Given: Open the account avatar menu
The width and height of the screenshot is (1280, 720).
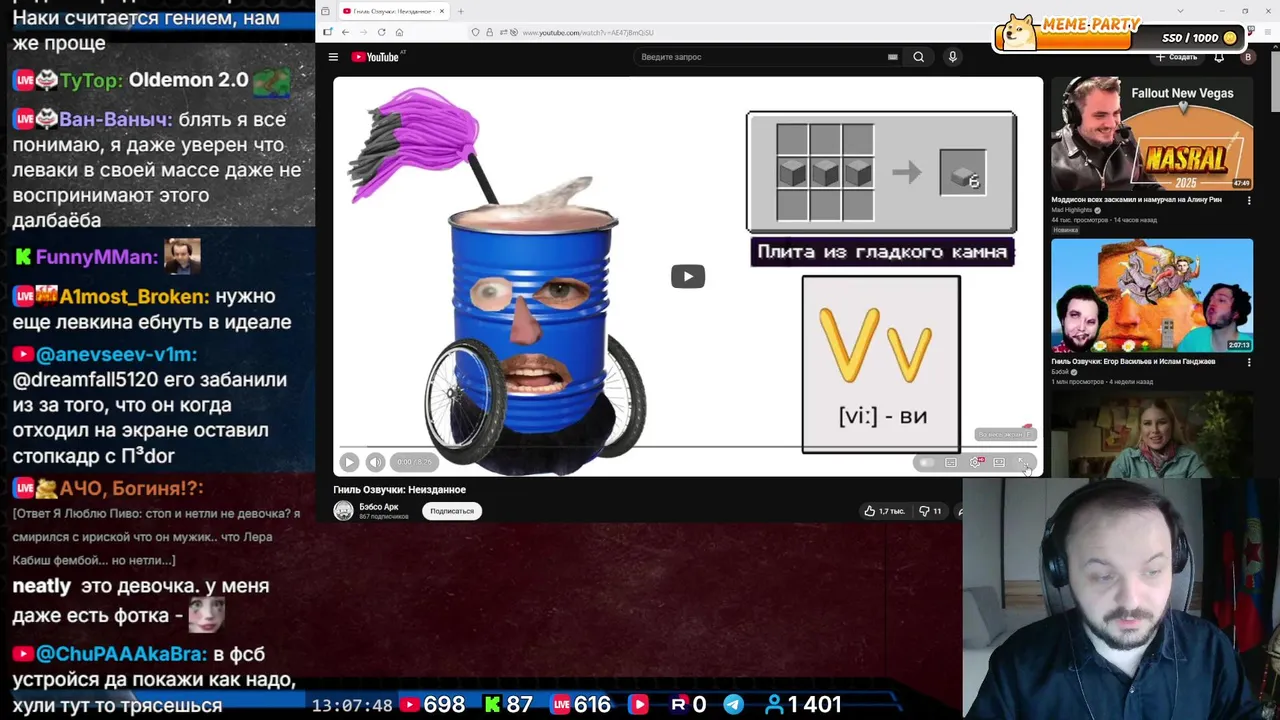Looking at the screenshot, I should pos(1247,57).
